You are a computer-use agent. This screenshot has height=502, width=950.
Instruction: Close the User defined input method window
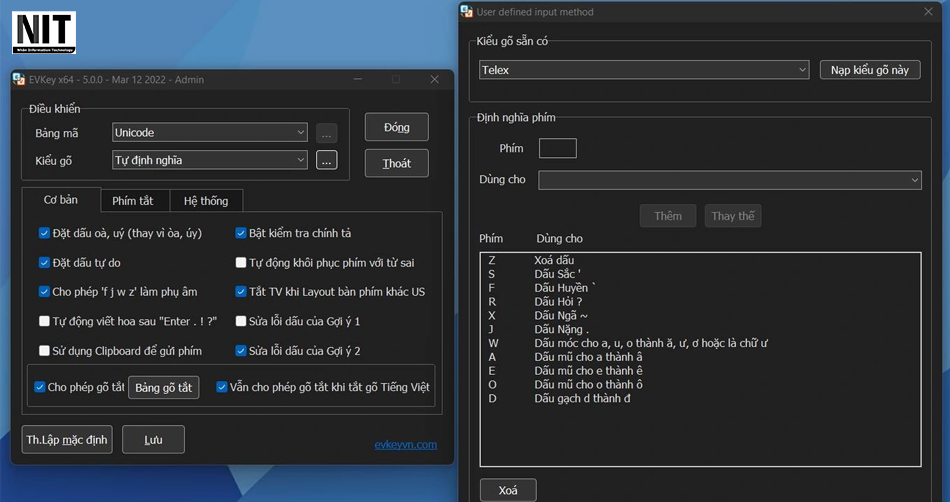click(x=928, y=12)
